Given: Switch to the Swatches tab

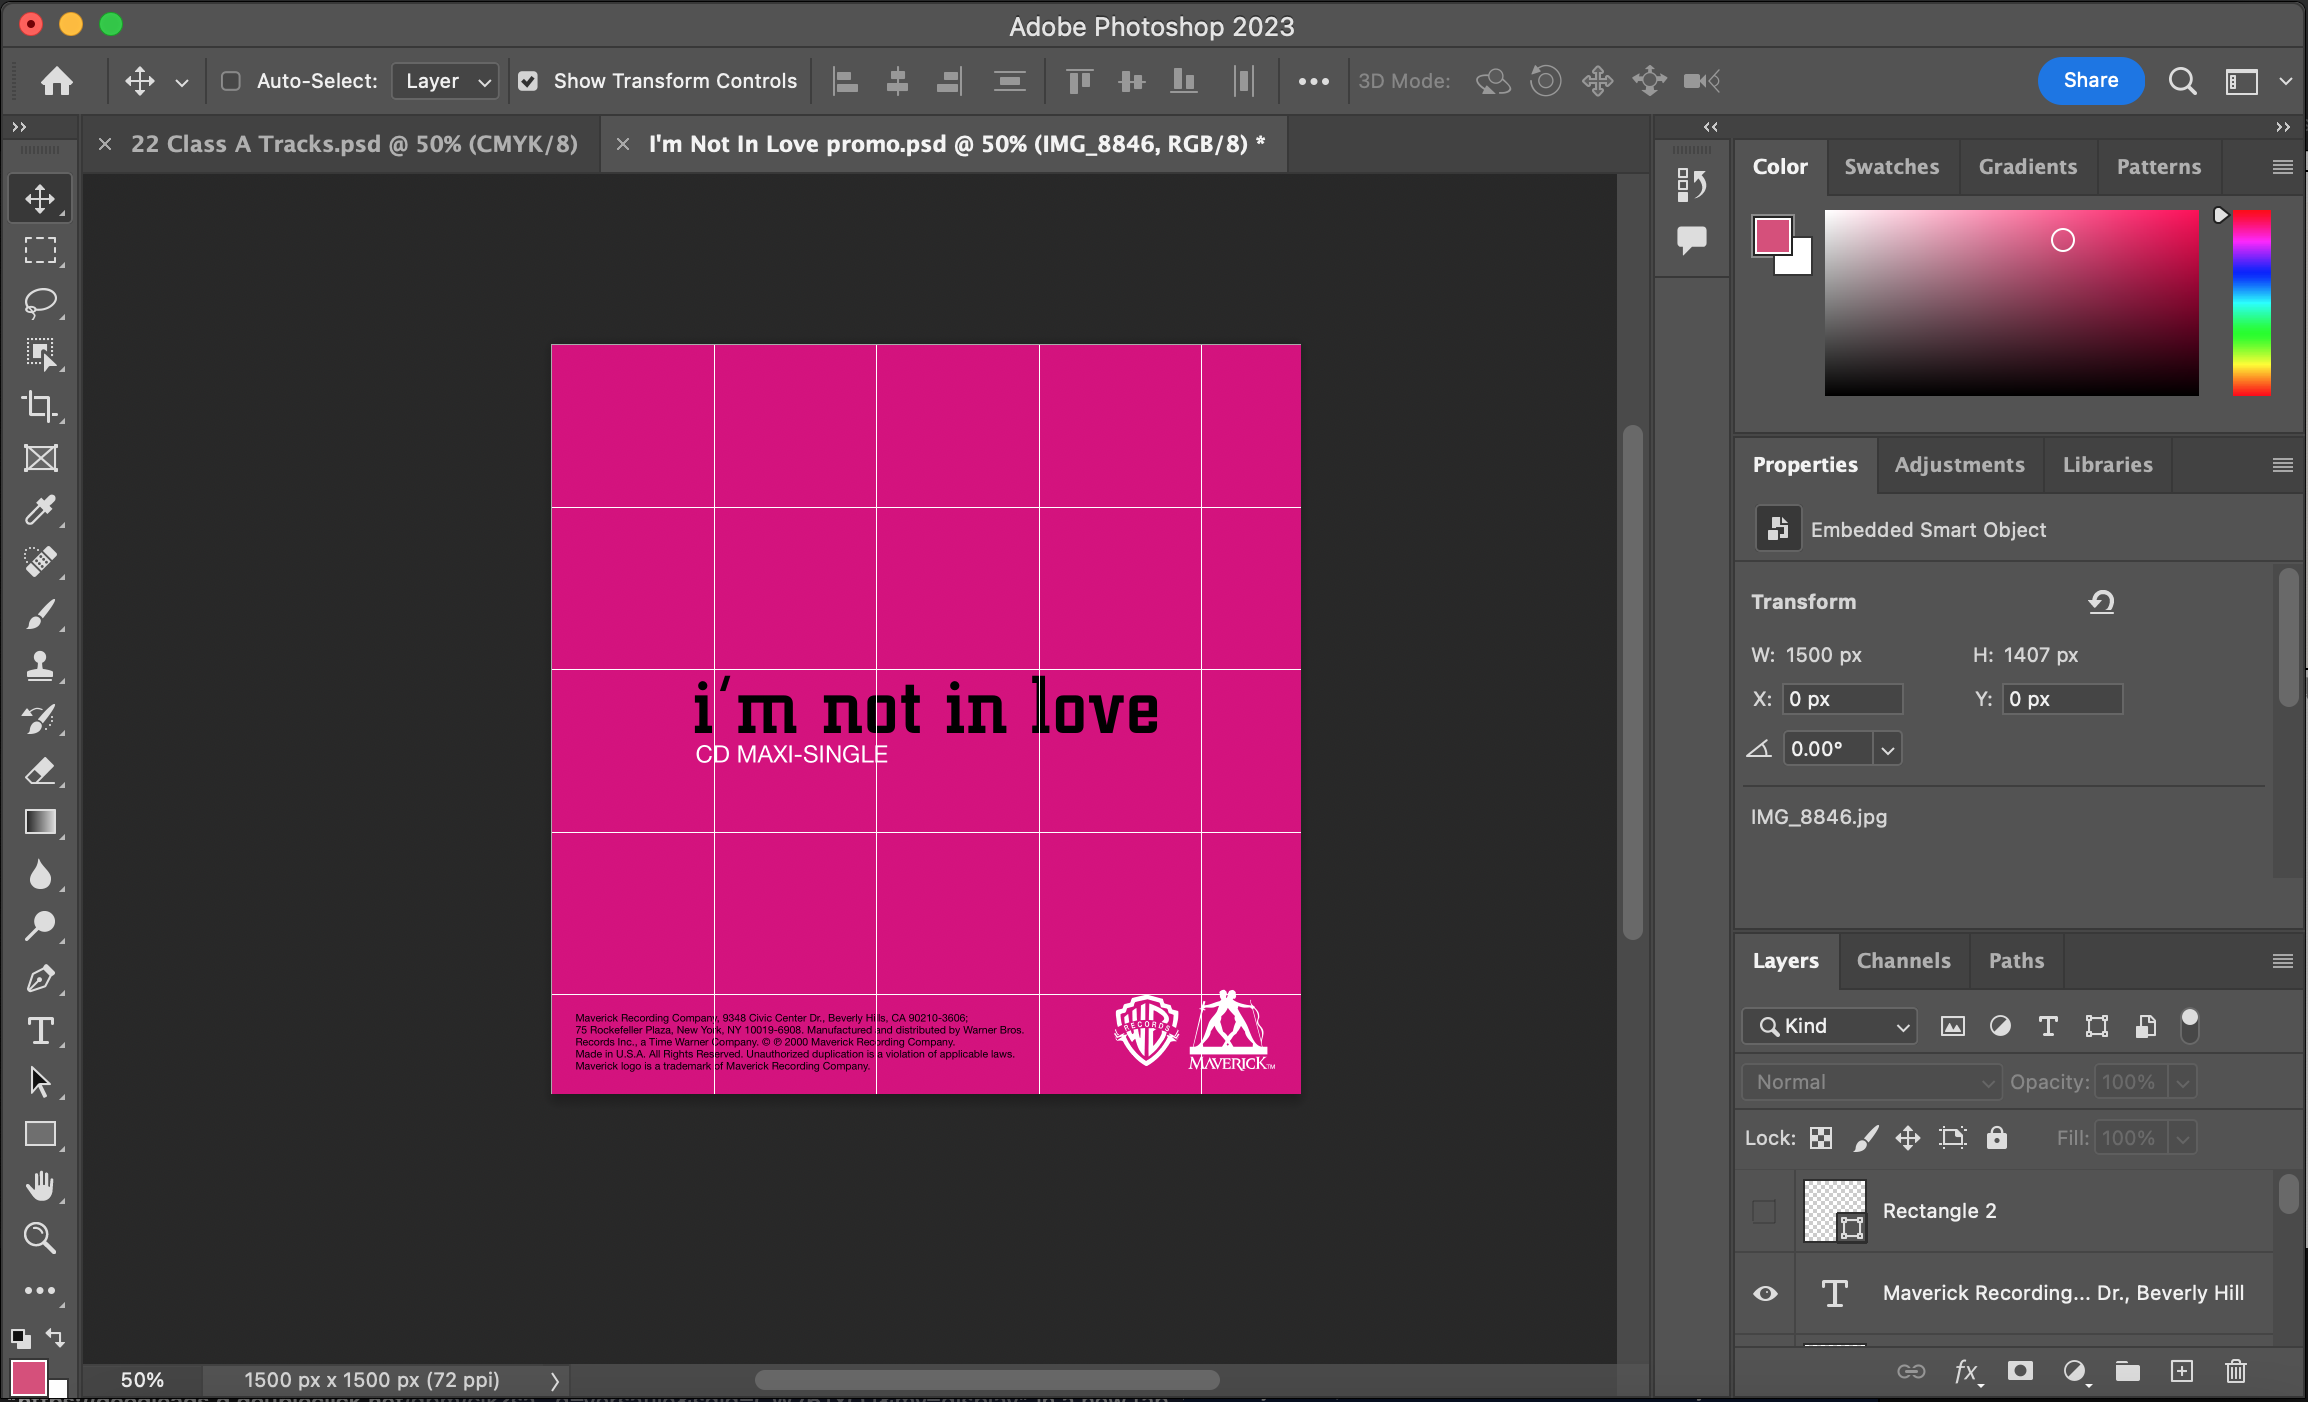Looking at the screenshot, I should click(1891, 165).
